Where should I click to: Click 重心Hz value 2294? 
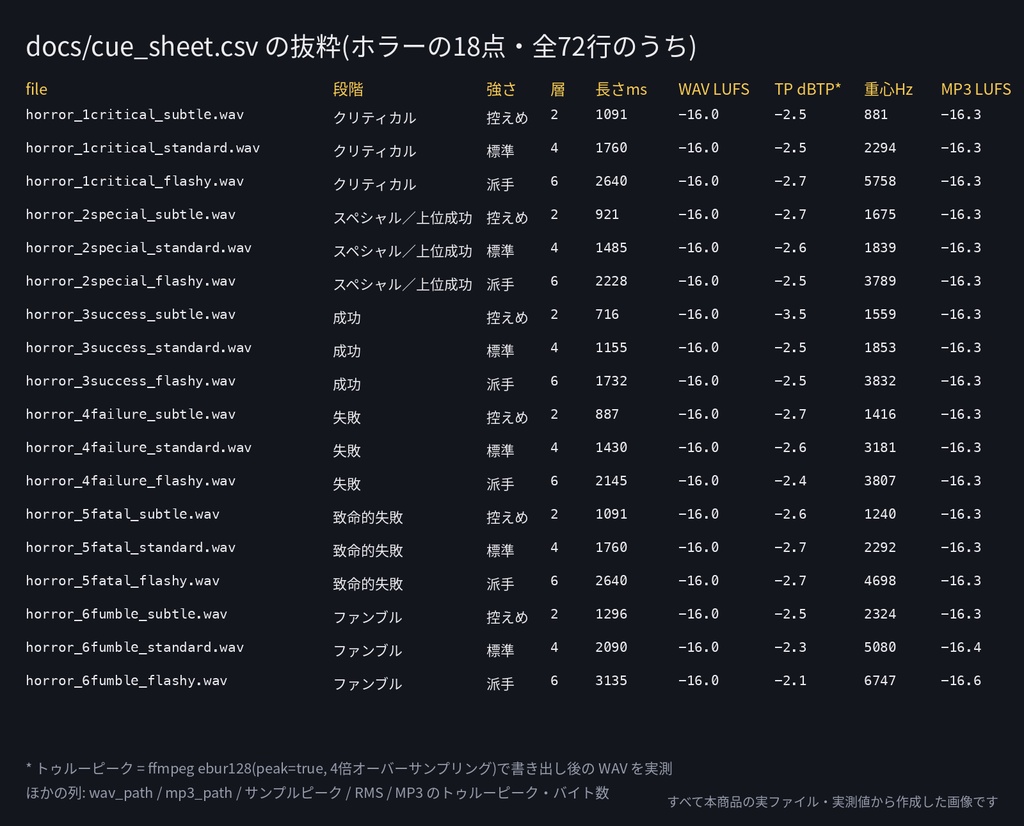coord(880,148)
